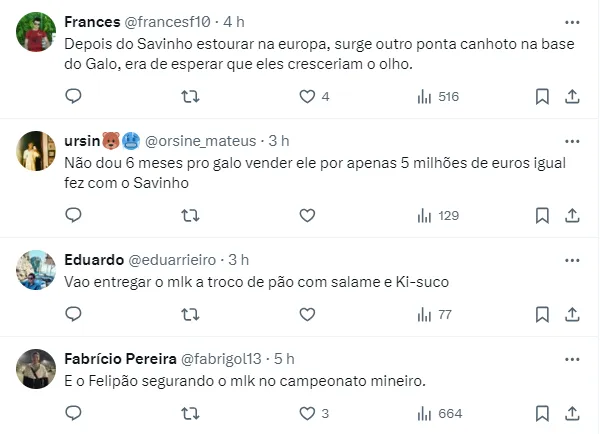This screenshot has height=434, width=600.
Task: Like Frances's tweet with 4 likes
Action: [x=308, y=96]
